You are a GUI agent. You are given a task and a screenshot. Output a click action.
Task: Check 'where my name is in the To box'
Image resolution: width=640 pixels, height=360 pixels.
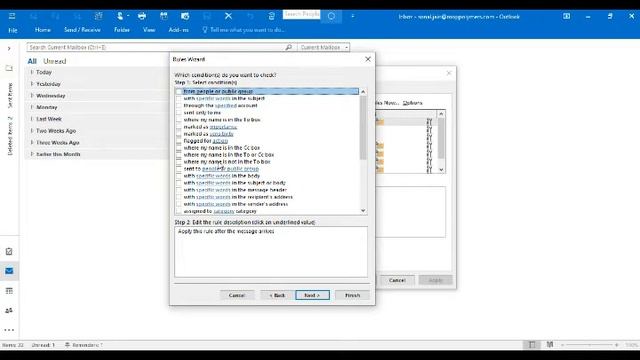click(178, 120)
